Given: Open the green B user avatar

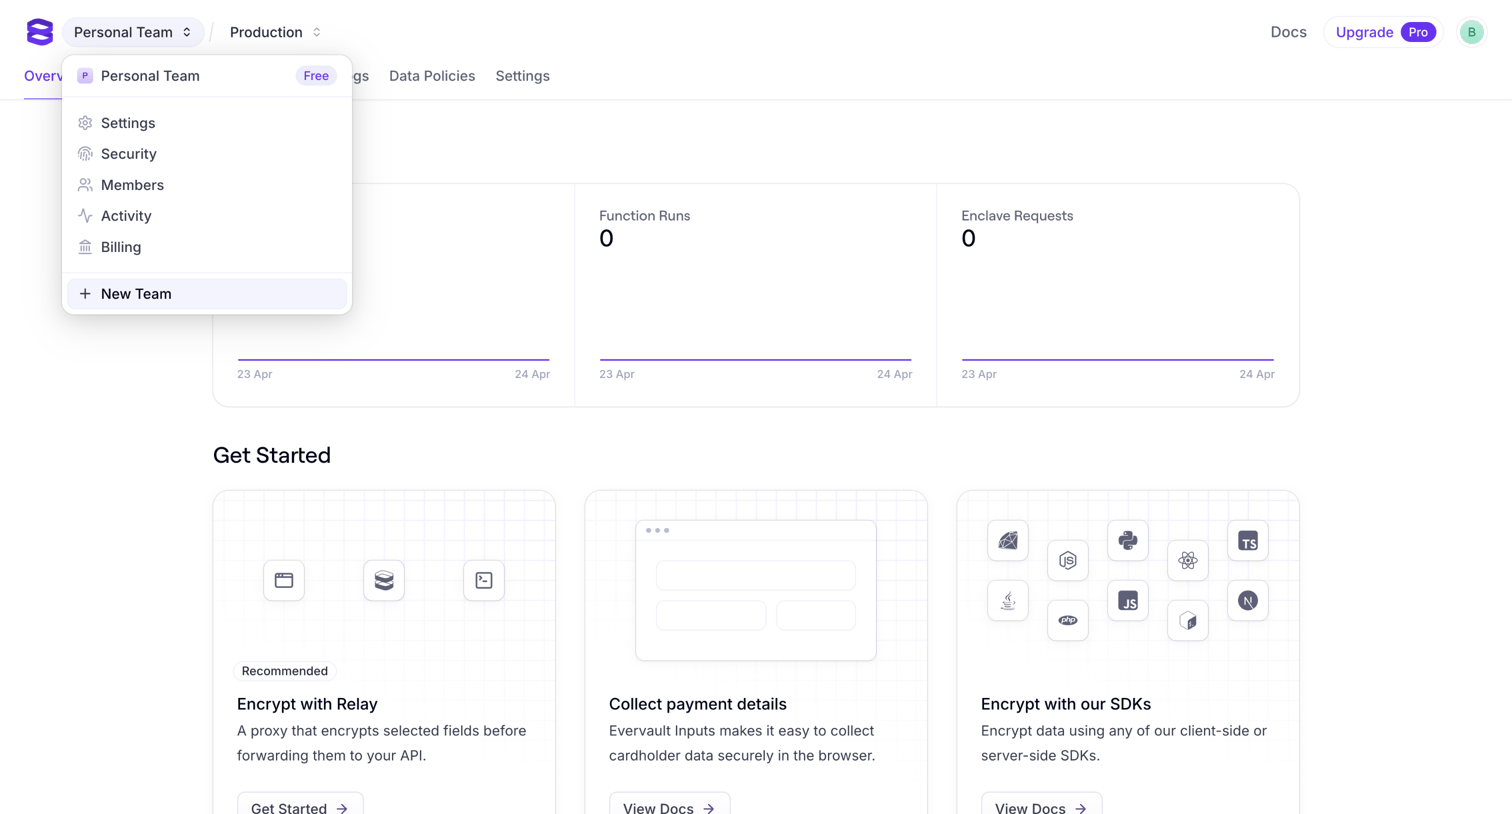Looking at the screenshot, I should [x=1471, y=32].
